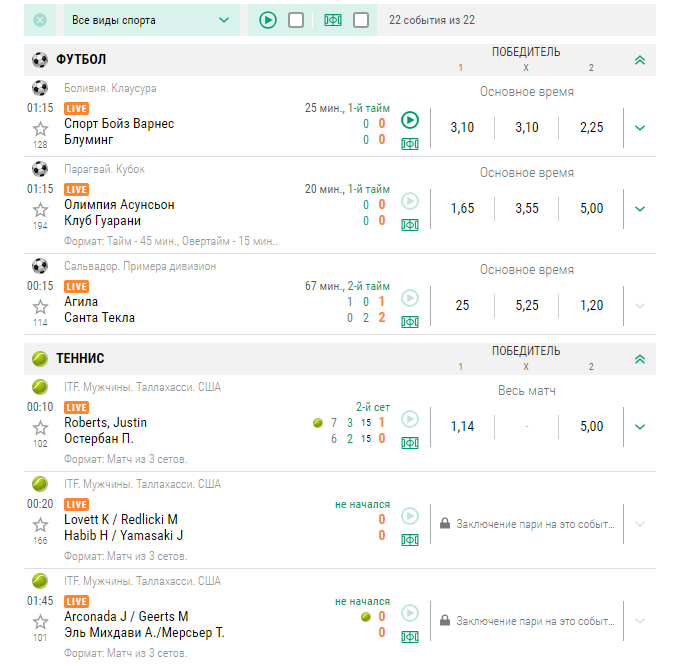
Task: Open the 'Все виды спорта' dropdown
Action: (x=151, y=20)
